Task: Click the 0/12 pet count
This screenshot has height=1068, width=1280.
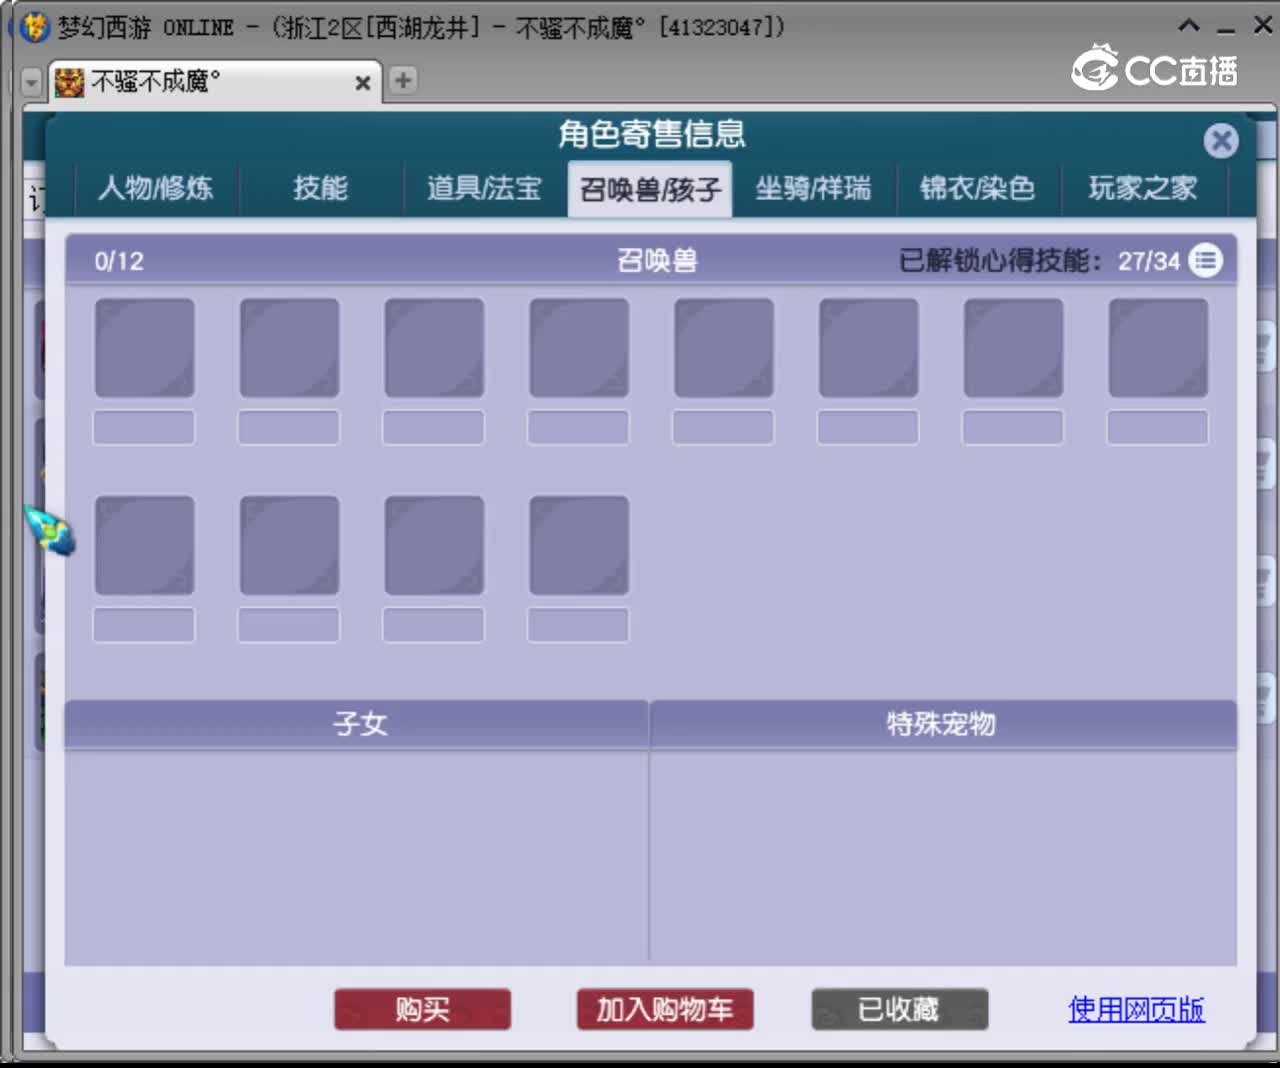Action: pyautogui.click(x=119, y=262)
